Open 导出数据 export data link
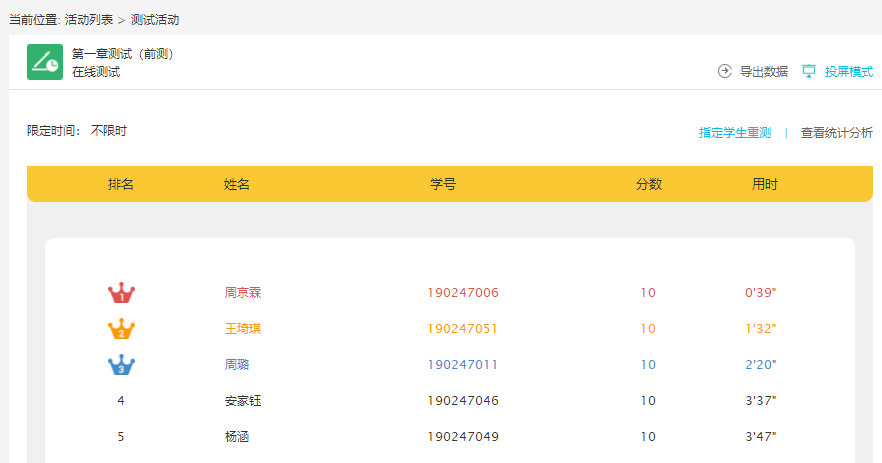This screenshot has height=463, width=882. click(763, 72)
